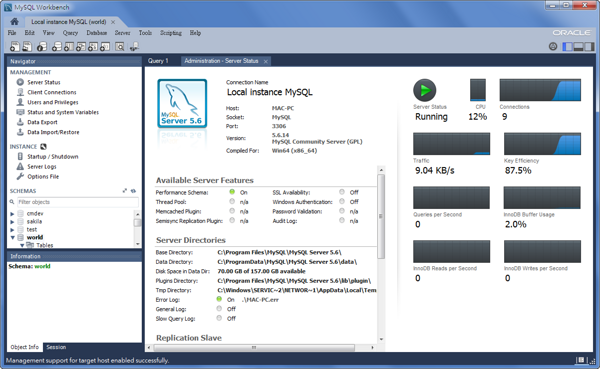The width and height of the screenshot is (600, 369).
Task: Click the search table data toolbar icon
Action: pyautogui.click(x=120, y=47)
